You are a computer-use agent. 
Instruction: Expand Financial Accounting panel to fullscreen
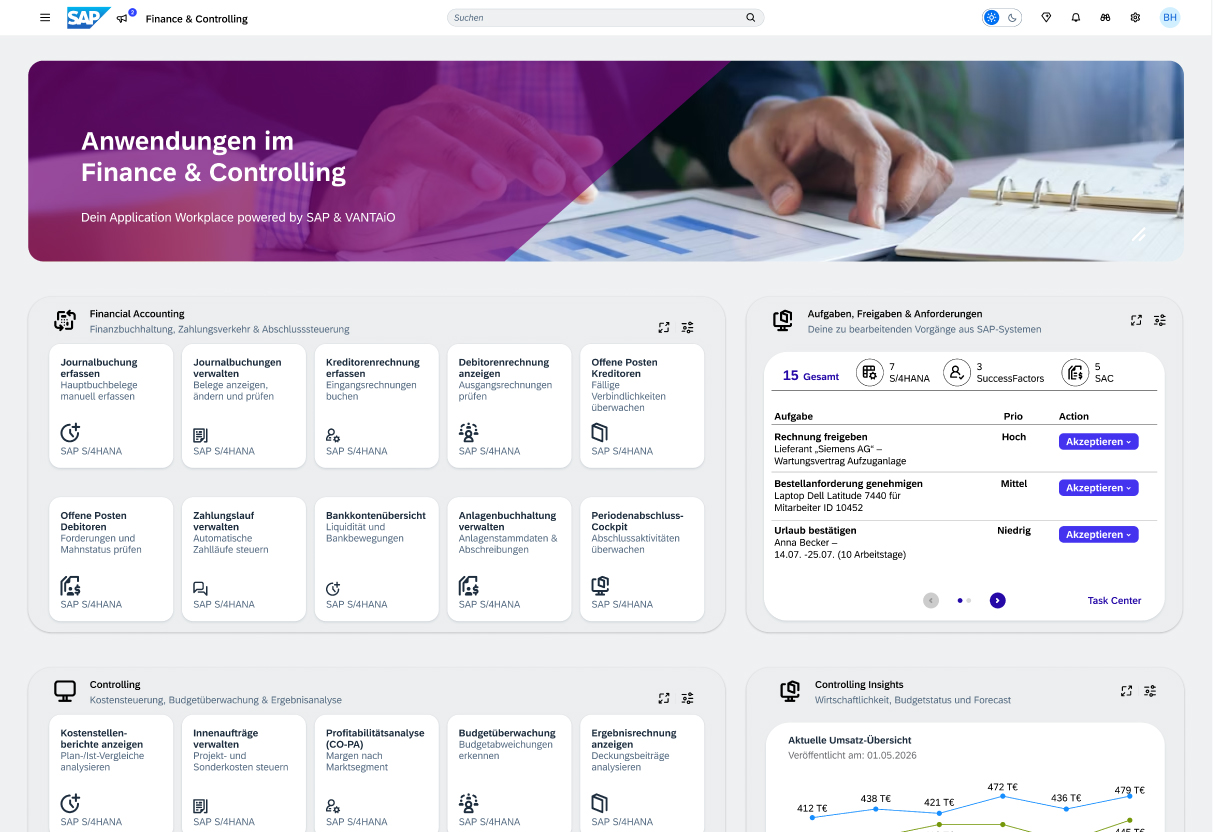(664, 327)
